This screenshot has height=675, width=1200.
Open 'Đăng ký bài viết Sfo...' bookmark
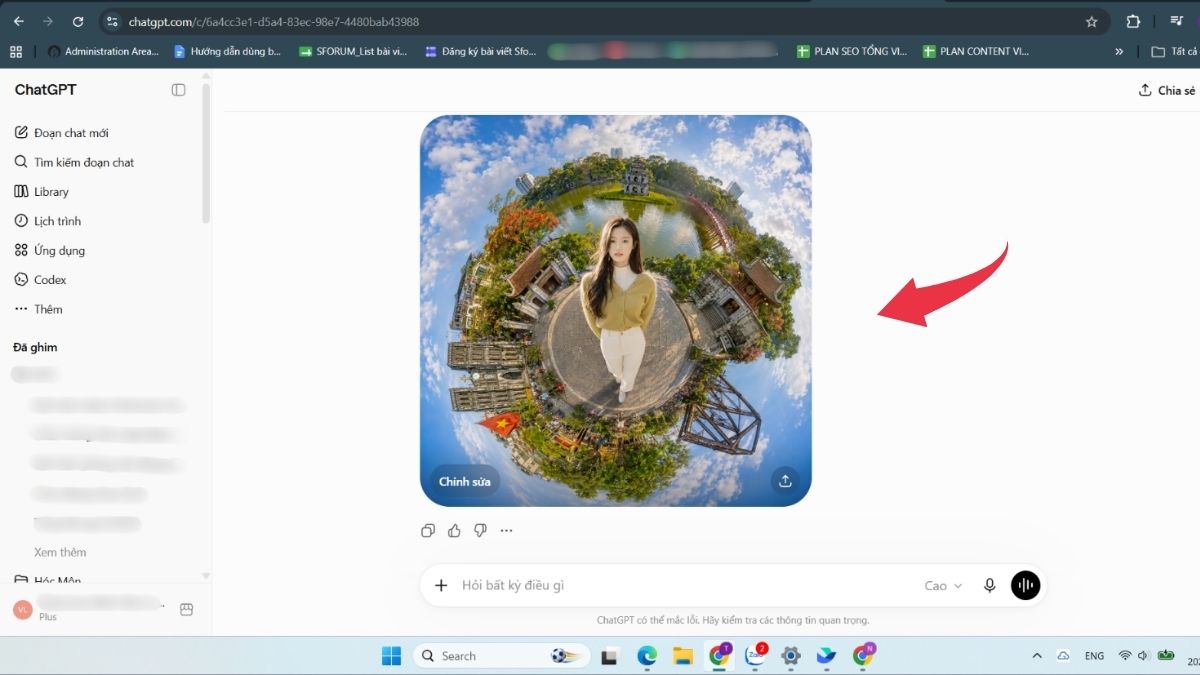click(481, 51)
